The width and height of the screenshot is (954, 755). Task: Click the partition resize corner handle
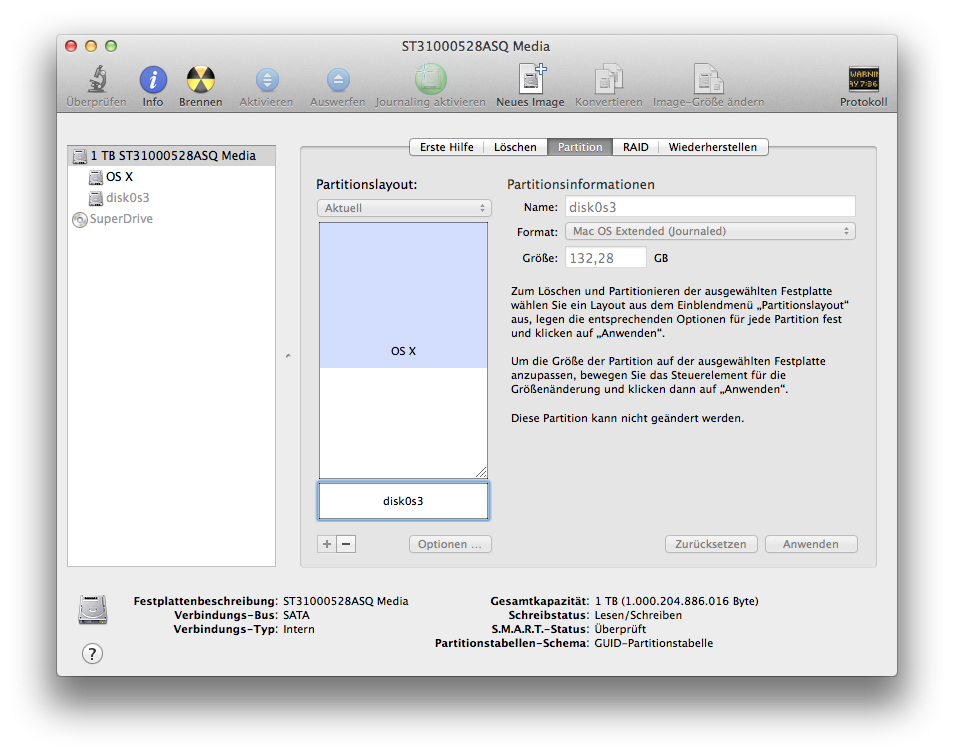pyautogui.click(x=481, y=472)
